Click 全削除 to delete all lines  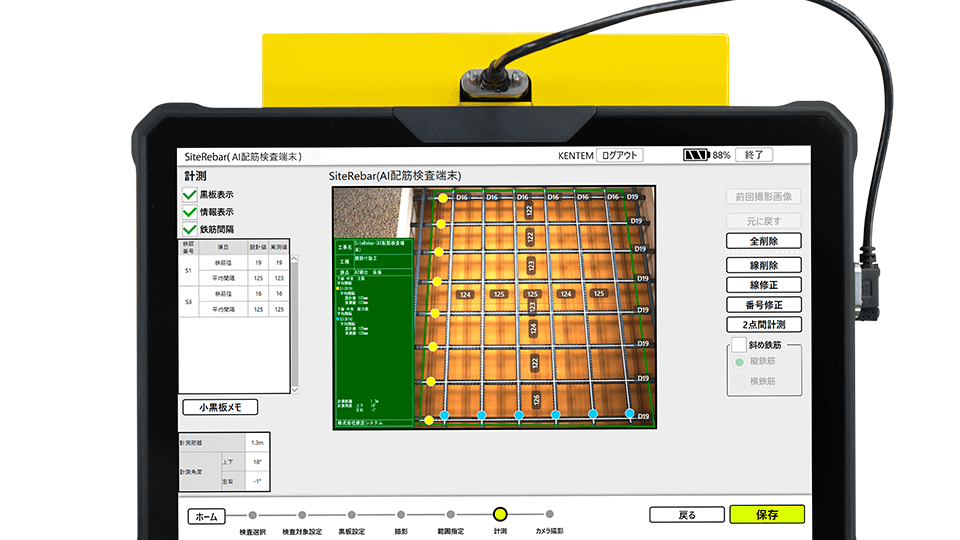coord(763,241)
